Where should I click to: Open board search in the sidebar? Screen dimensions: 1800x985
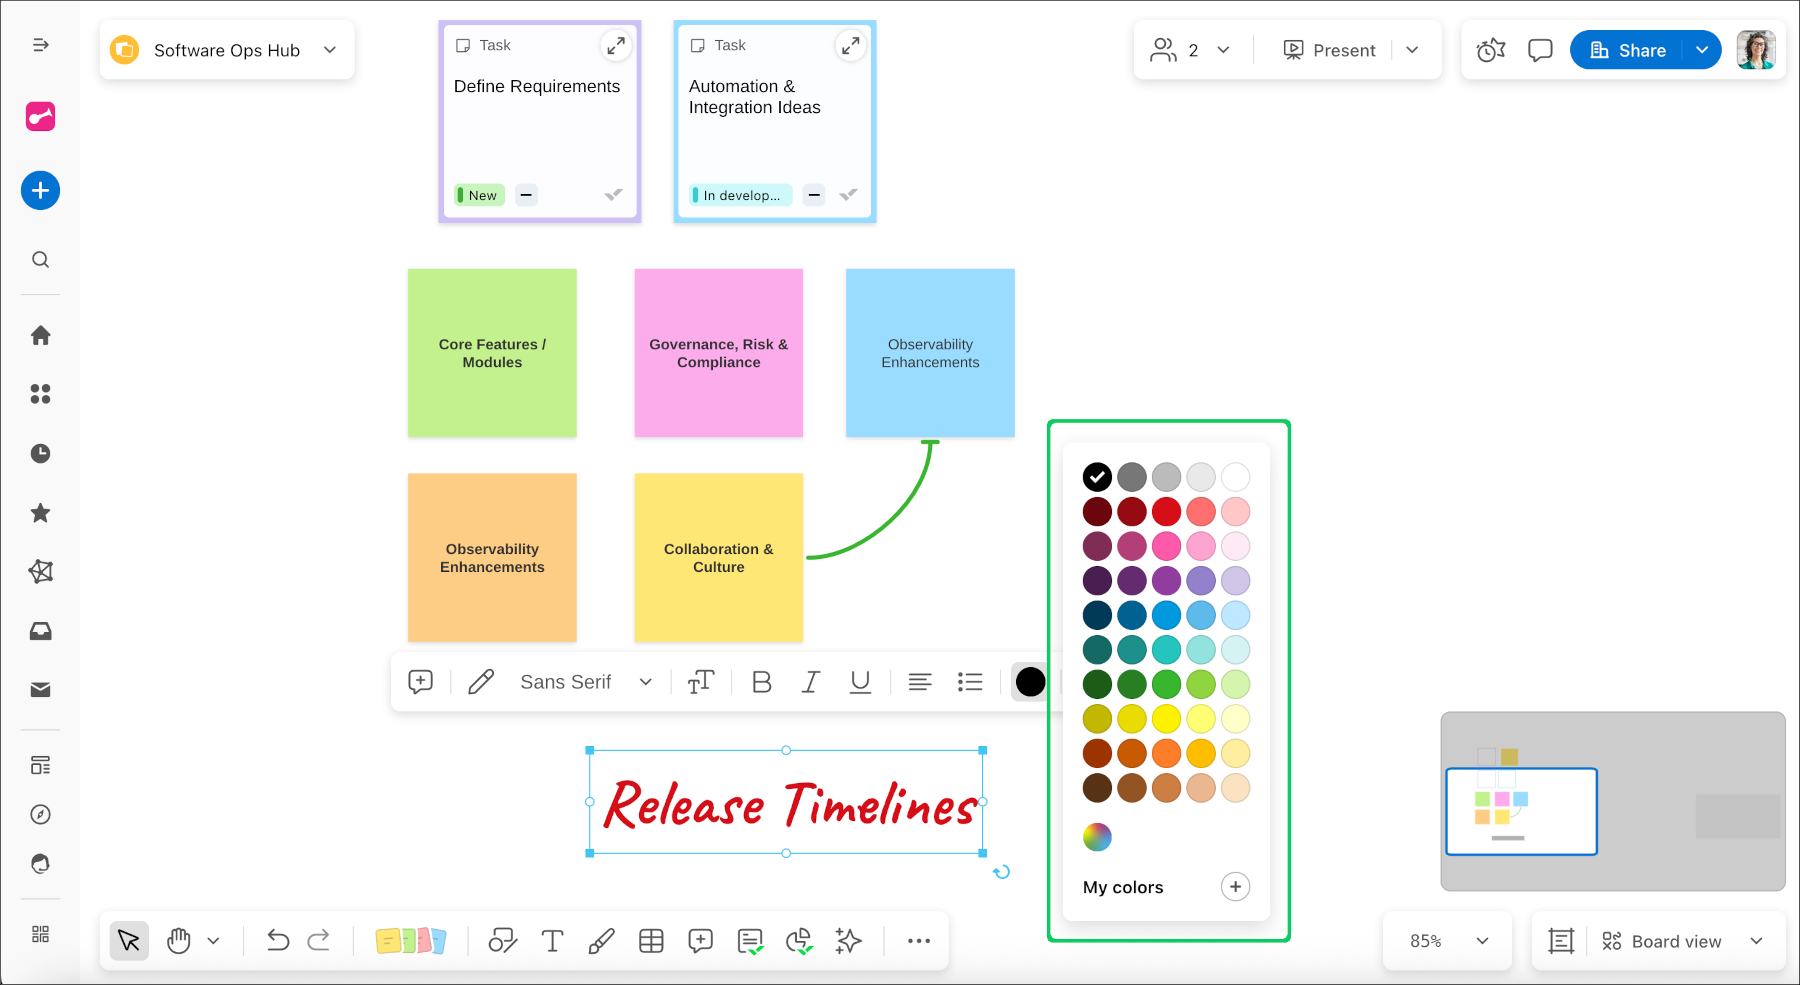point(40,259)
